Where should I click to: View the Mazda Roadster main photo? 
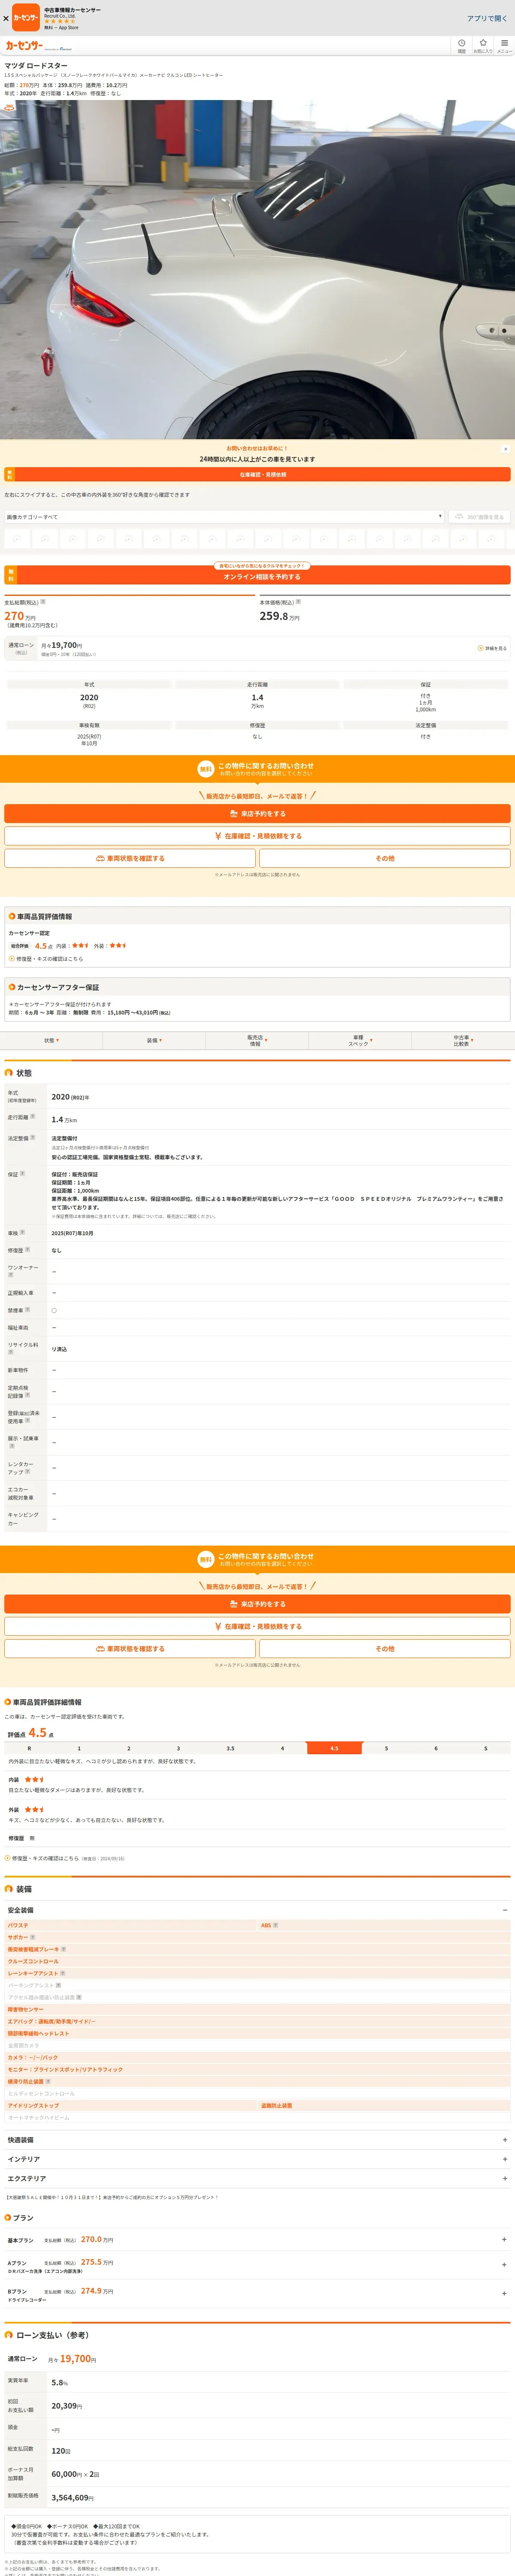pos(257,269)
